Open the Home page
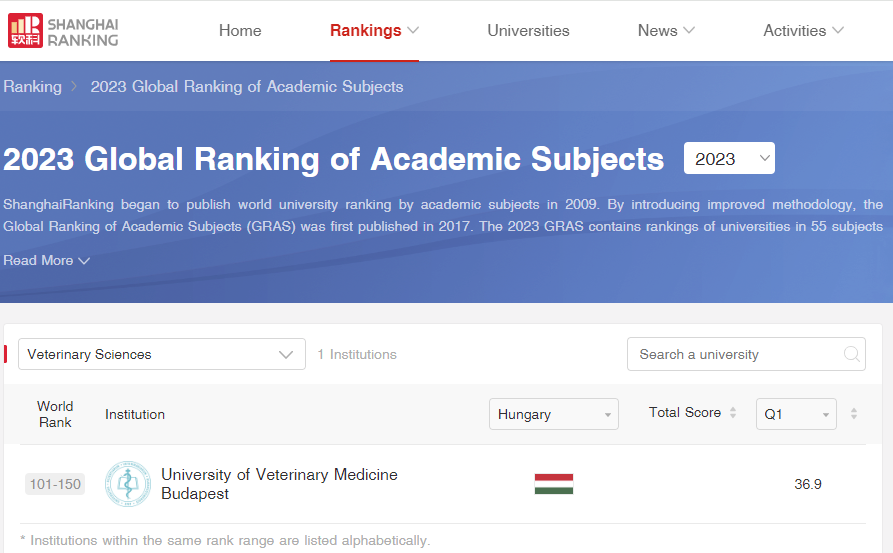 click(x=240, y=31)
